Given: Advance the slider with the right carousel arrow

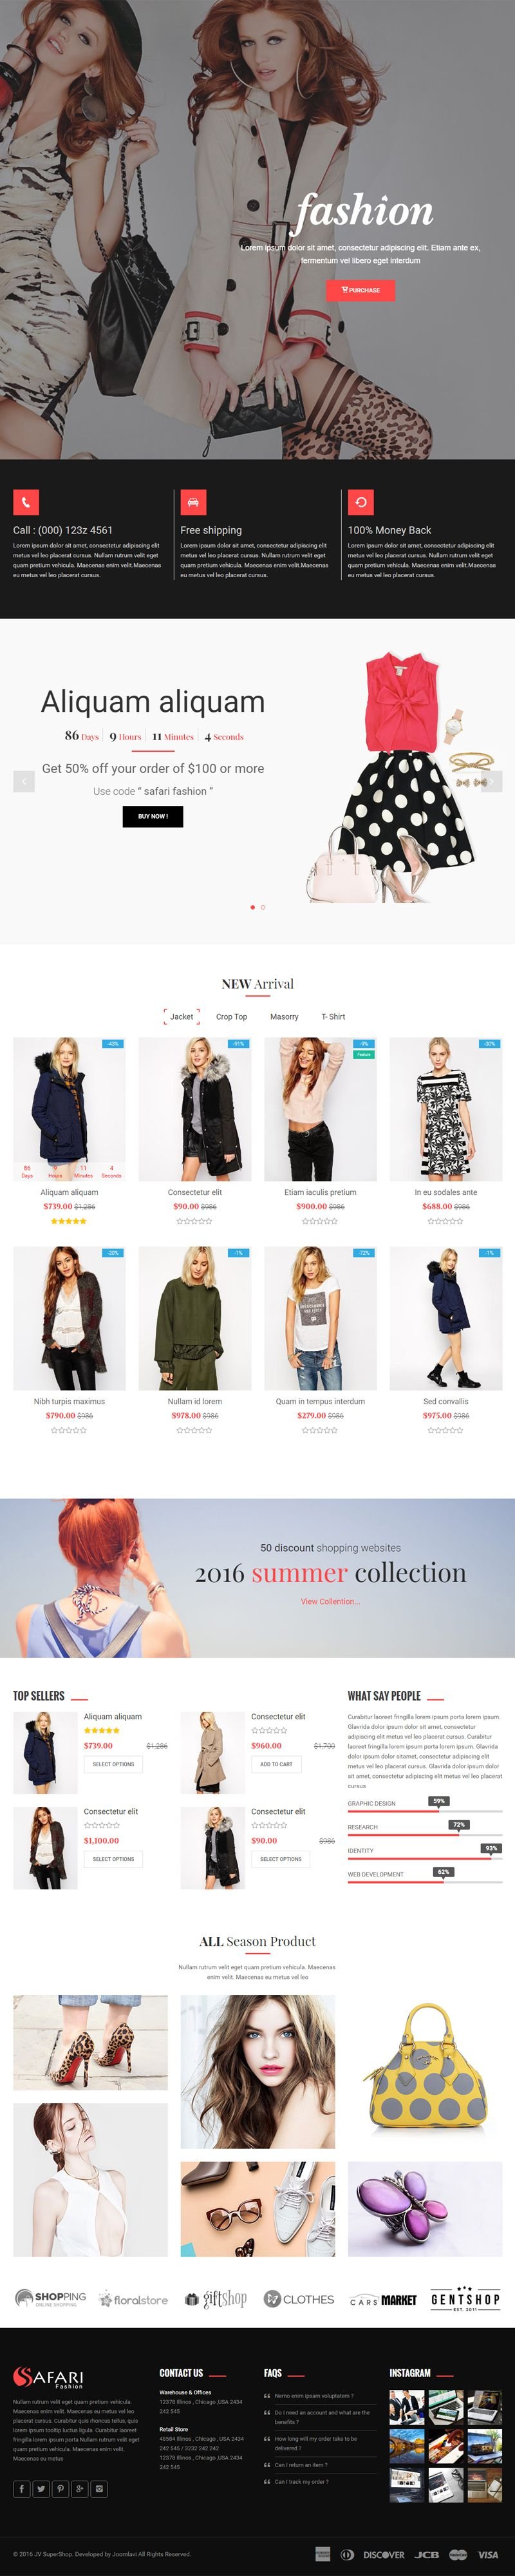Looking at the screenshot, I should coord(491,780).
